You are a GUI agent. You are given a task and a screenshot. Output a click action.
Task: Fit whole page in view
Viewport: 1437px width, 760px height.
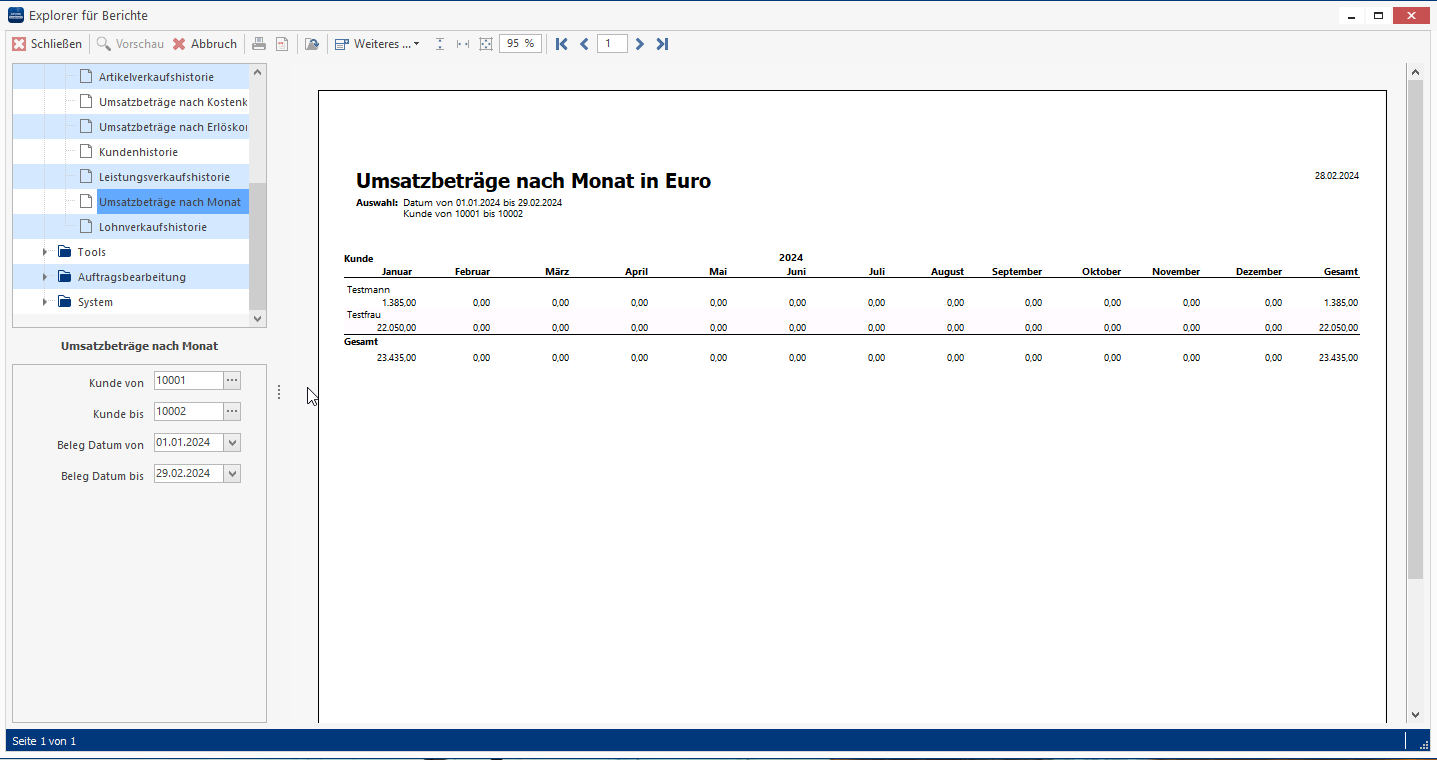(x=486, y=44)
